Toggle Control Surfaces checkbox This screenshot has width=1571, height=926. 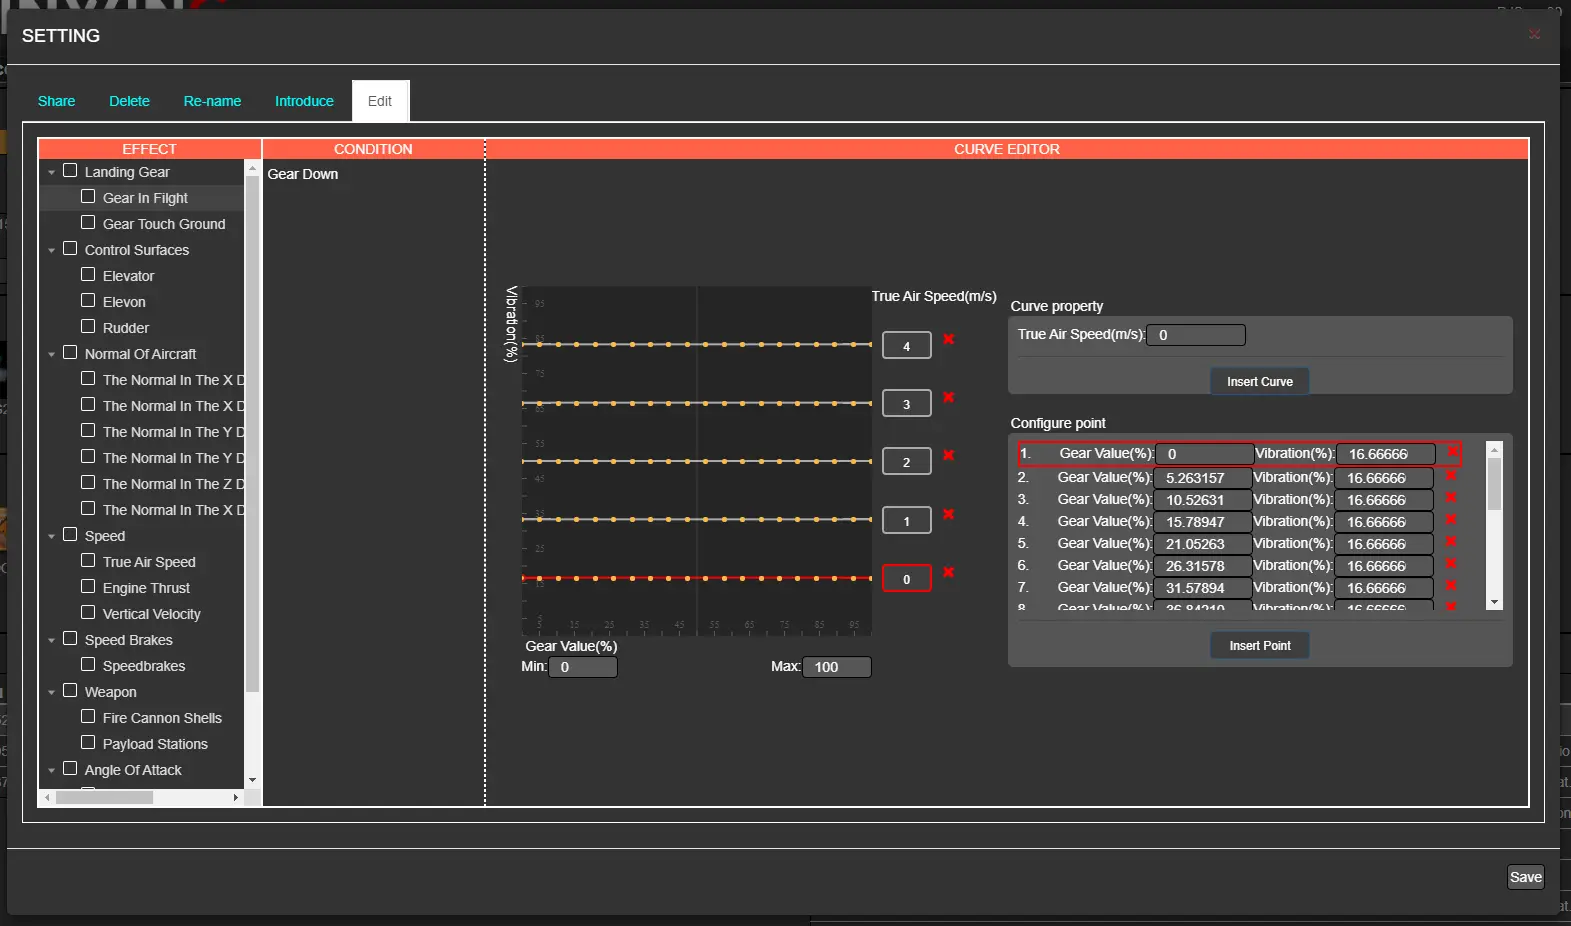pyautogui.click(x=70, y=249)
